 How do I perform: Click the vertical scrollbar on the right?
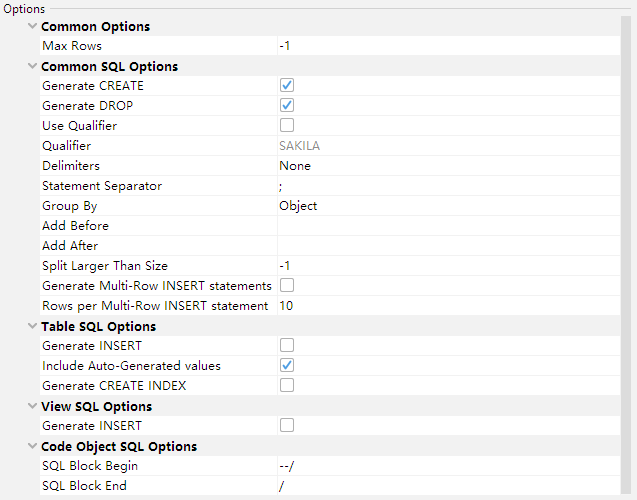pyautogui.click(x=627, y=250)
